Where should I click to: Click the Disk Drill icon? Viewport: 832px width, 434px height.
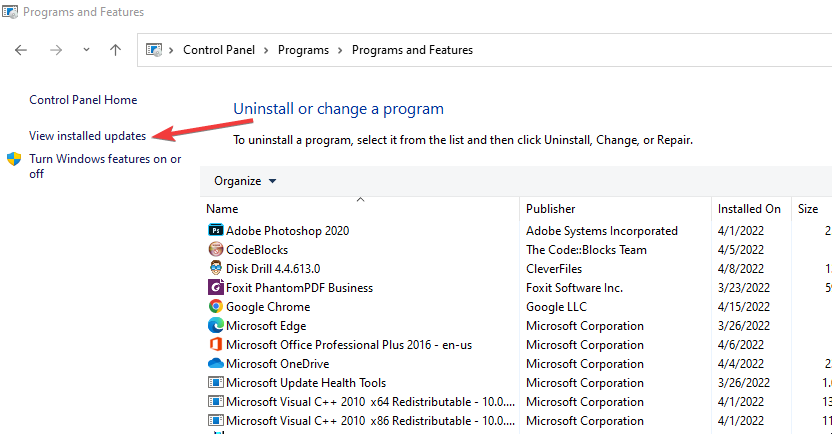(x=215, y=269)
